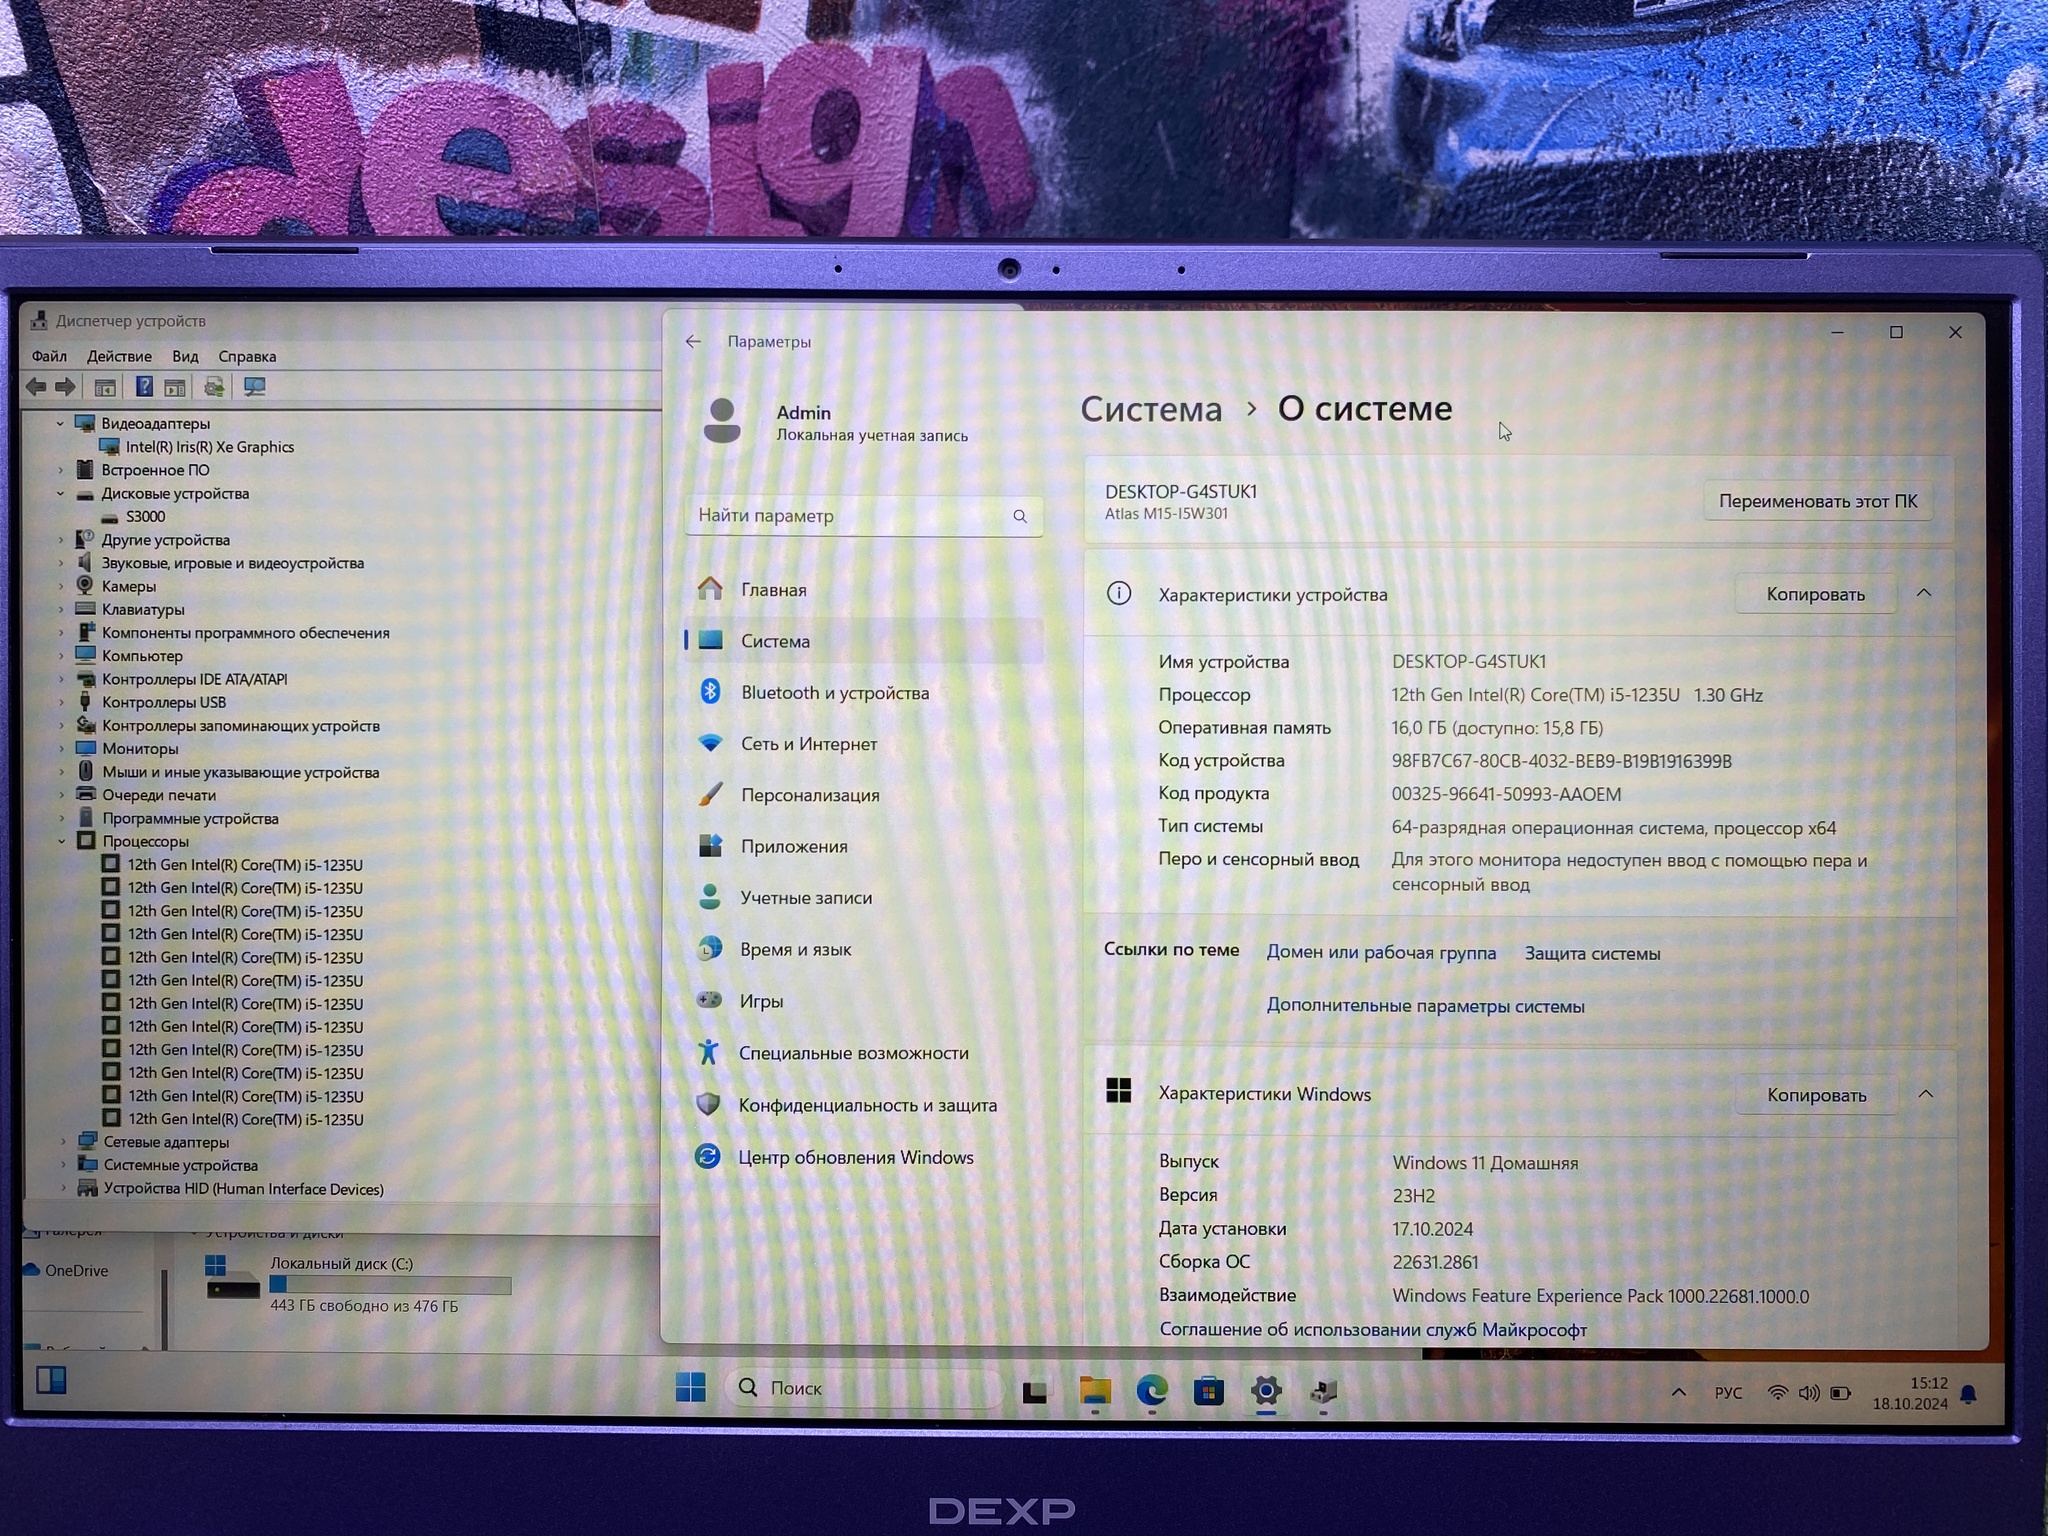Open Microsoft Store from the taskbar
This screenshot has height=1536, width=2048.
1208,1391
